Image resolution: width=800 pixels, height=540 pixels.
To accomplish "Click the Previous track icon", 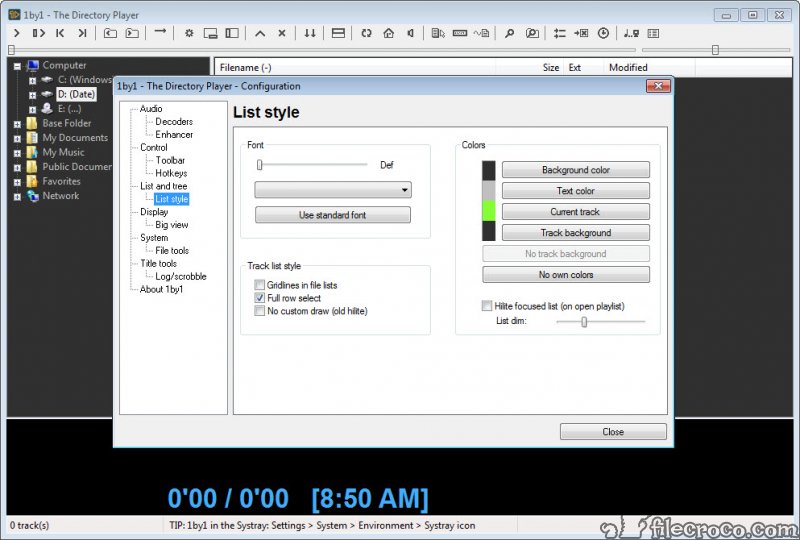I will (60, 33).
